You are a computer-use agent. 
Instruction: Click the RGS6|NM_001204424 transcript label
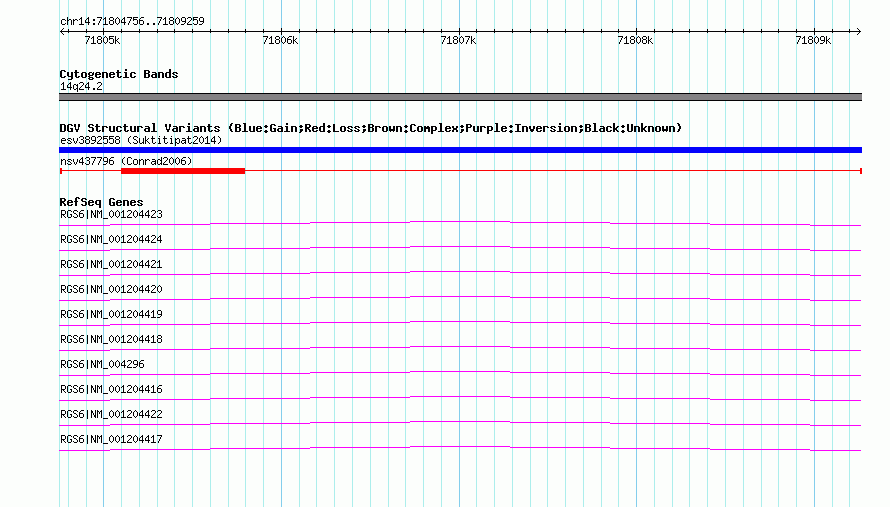[111, 240]
